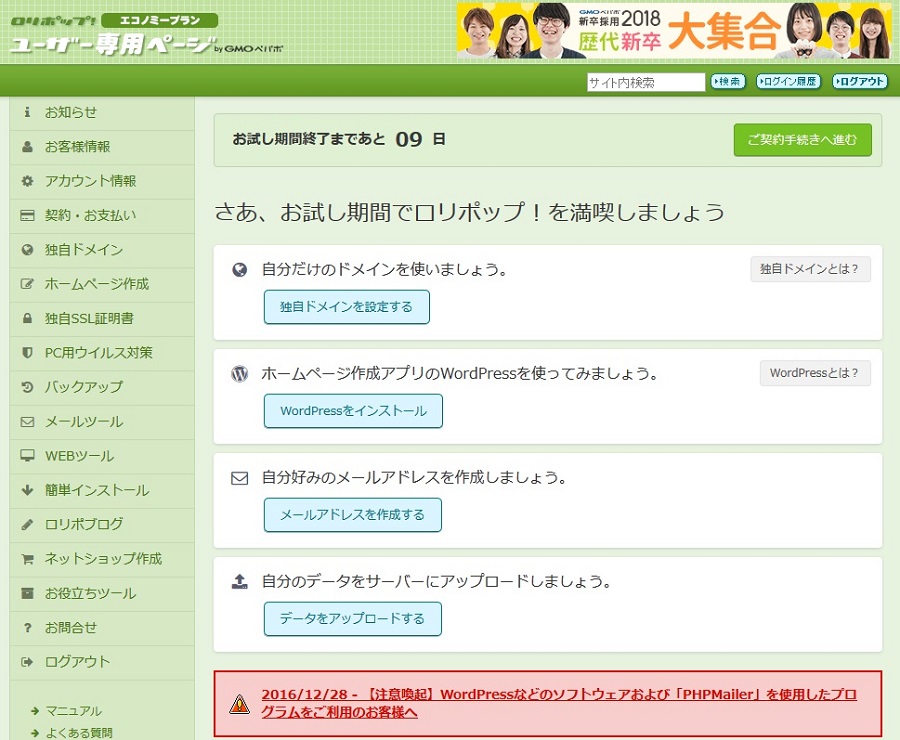
Task: Click the credit card icon beside 契約・お支払い
Action: click(27, 215)
